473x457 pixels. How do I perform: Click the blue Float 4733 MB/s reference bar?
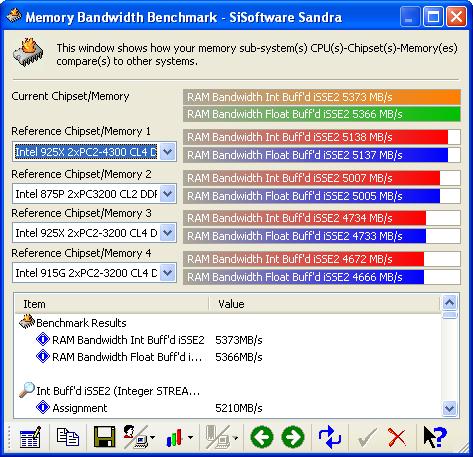[x=322, y=236]
